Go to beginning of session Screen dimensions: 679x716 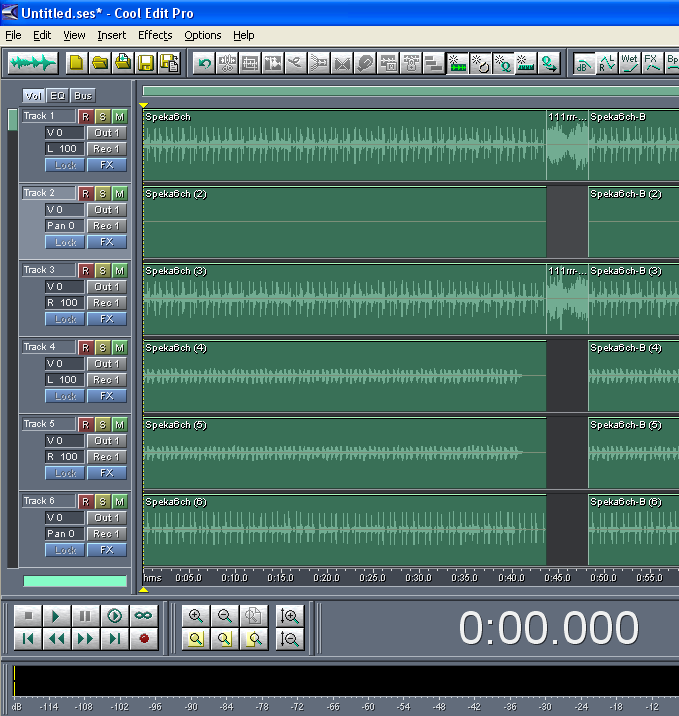[x=28, y=638]
